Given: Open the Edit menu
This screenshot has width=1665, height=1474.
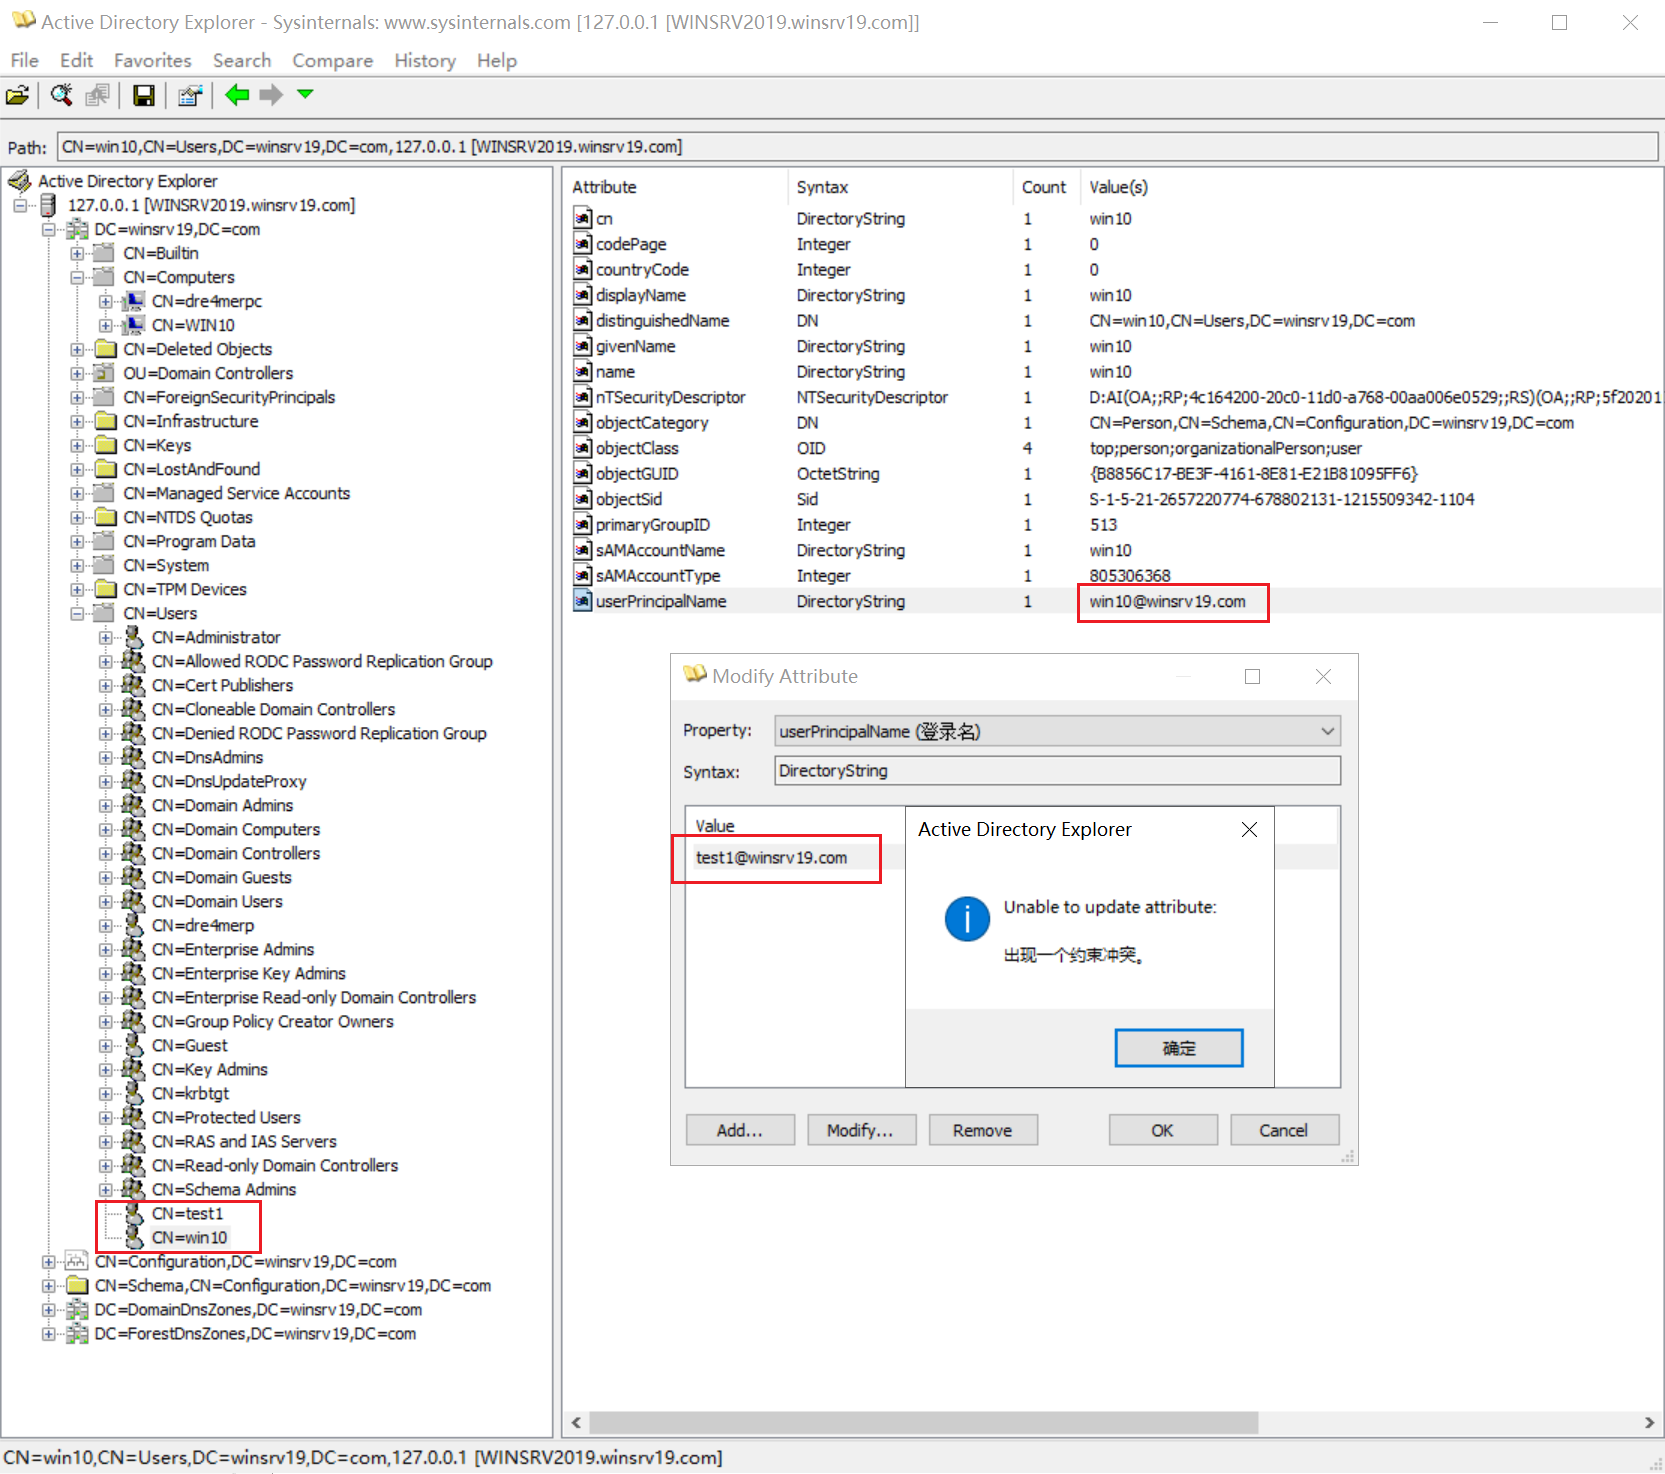Looking at the screenshot, I should [76, 60].
